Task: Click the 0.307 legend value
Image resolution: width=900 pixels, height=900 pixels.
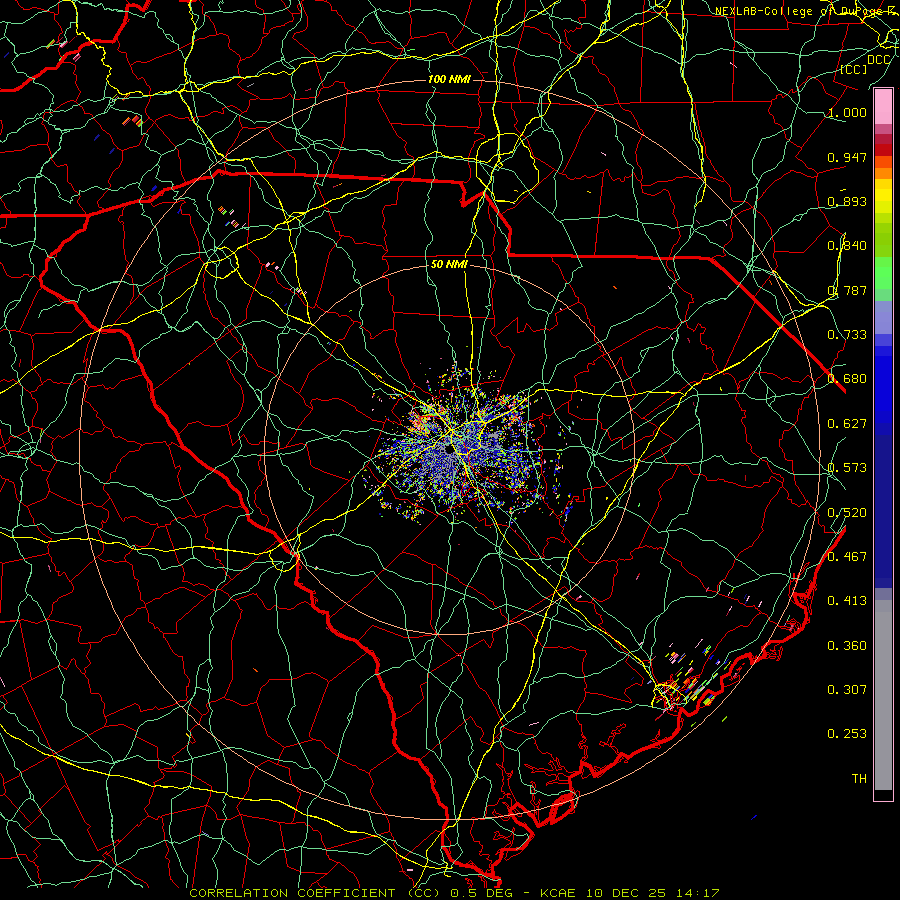Action: click(x=847, y=690)
